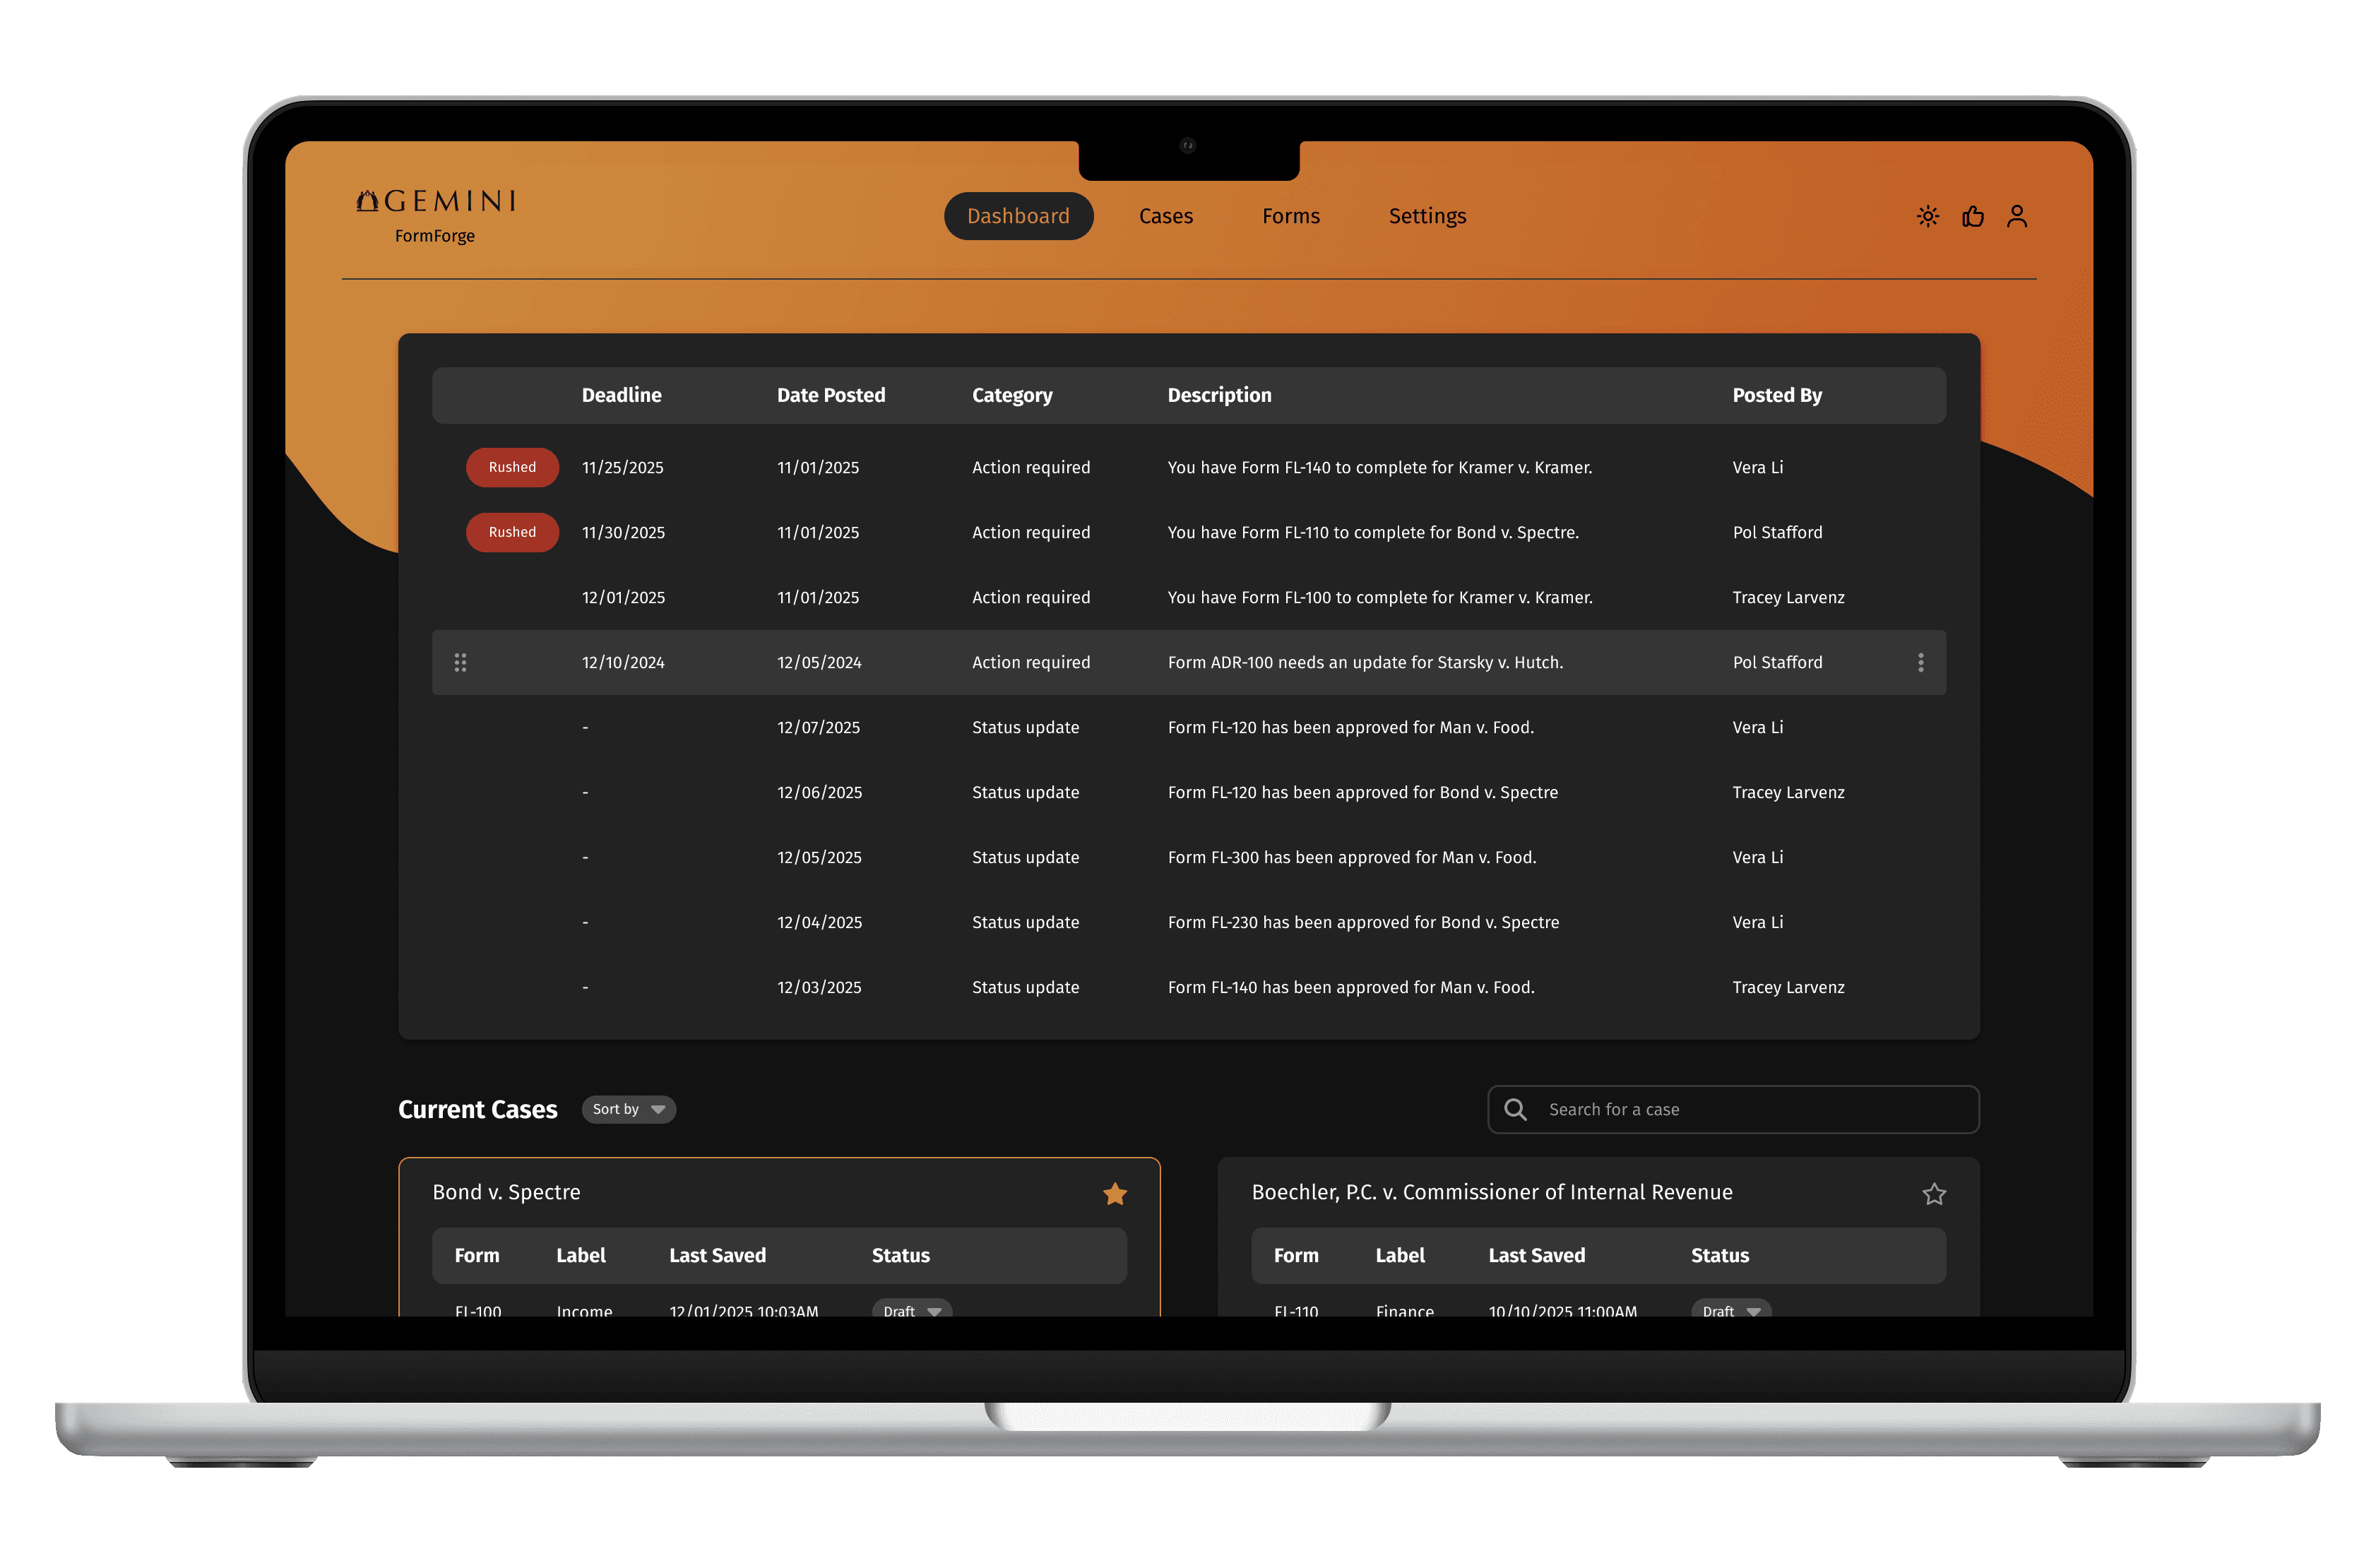2376x1568 pixels.
Task: Click the magnifier search icon
Action: 1515,1109
